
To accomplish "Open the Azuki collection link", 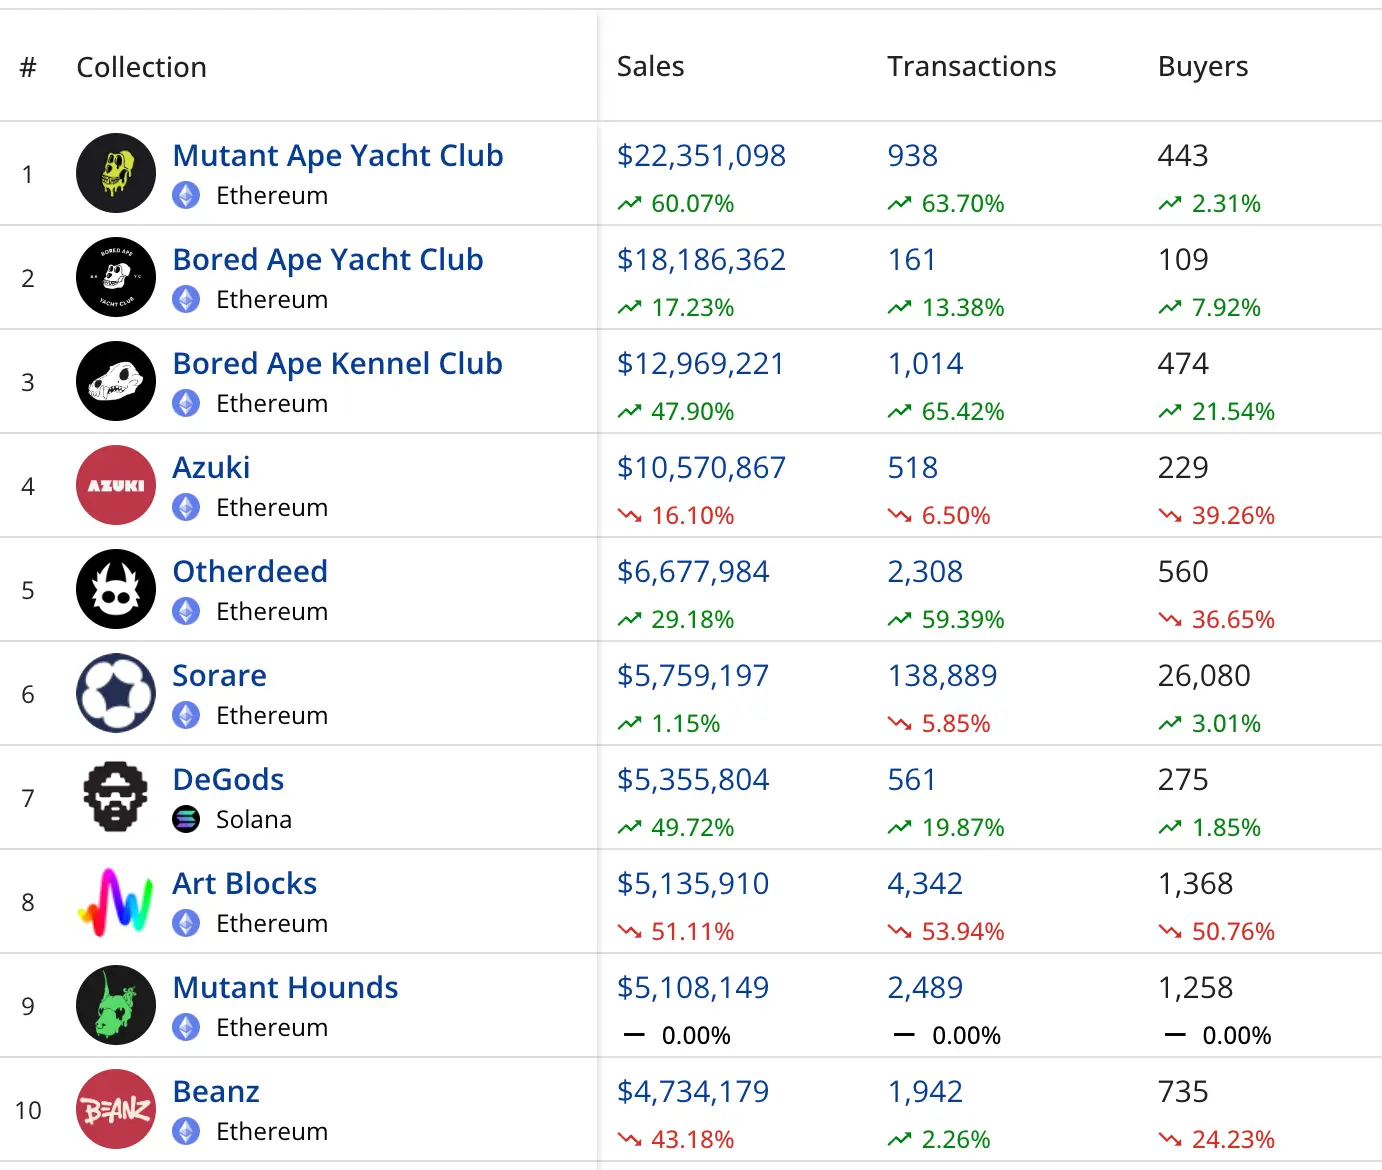I will [211, 468].
